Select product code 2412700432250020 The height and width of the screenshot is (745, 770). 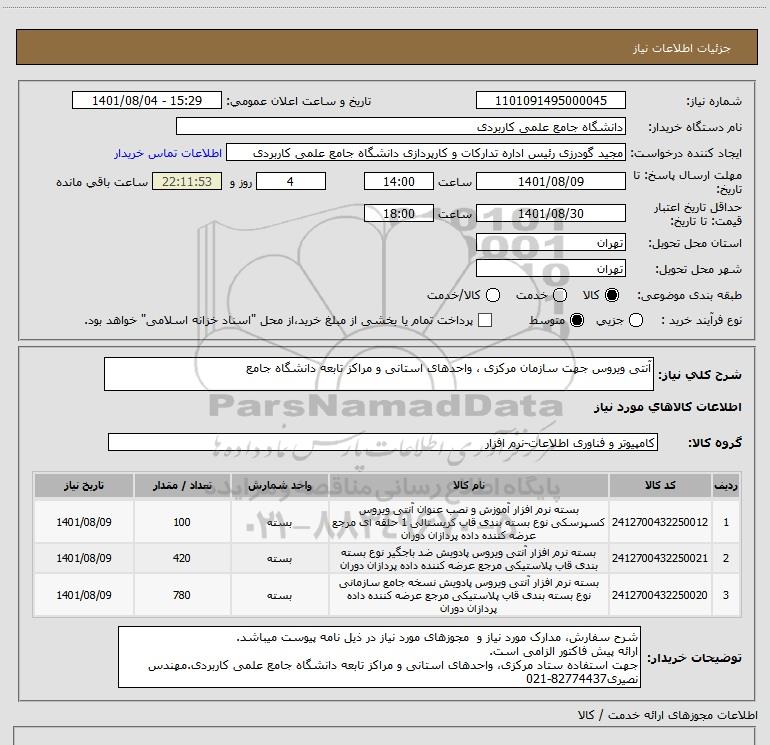click(660, 595)
